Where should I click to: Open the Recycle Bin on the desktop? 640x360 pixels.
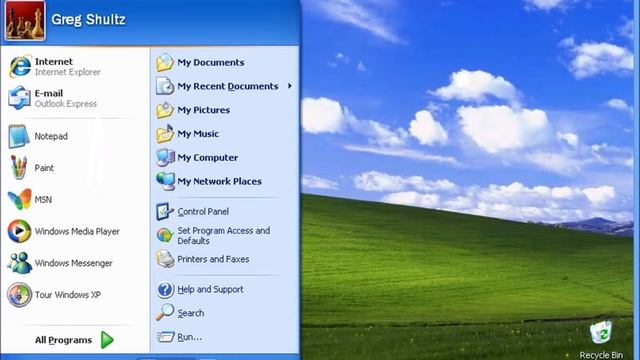pyautogui.click(x=601, y=332)
